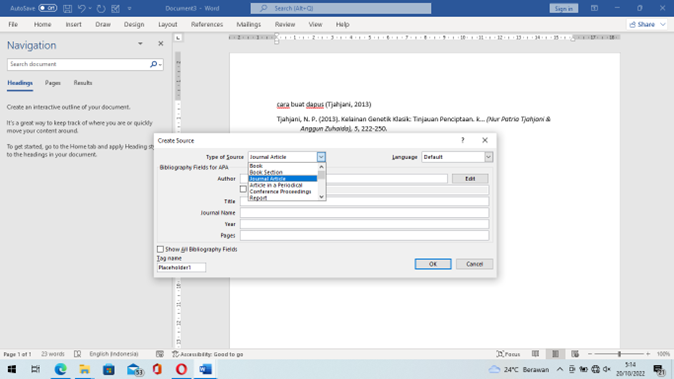Screen dimensions: 674x379
Task: Click the Pages field
Action: coord(365,235)
